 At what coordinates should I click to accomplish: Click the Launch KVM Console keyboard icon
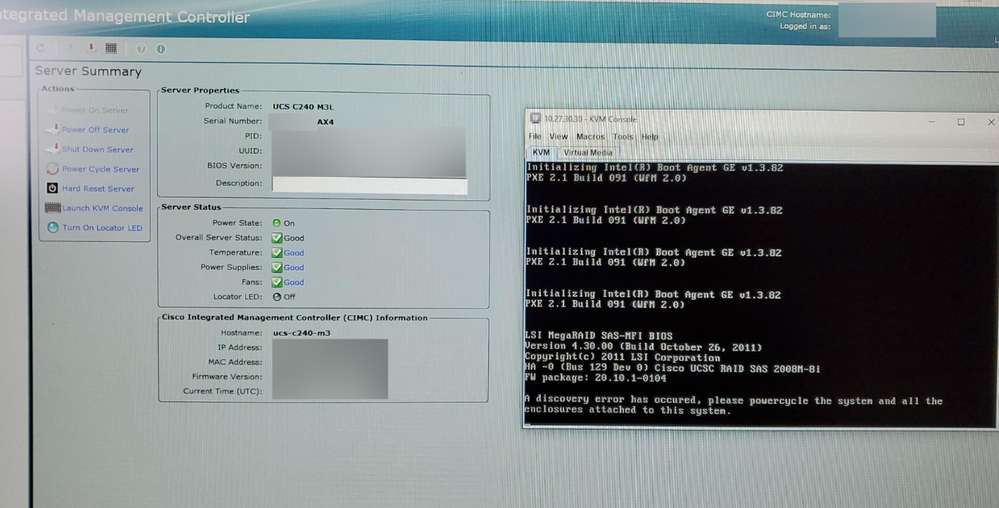tap(53, 208)
